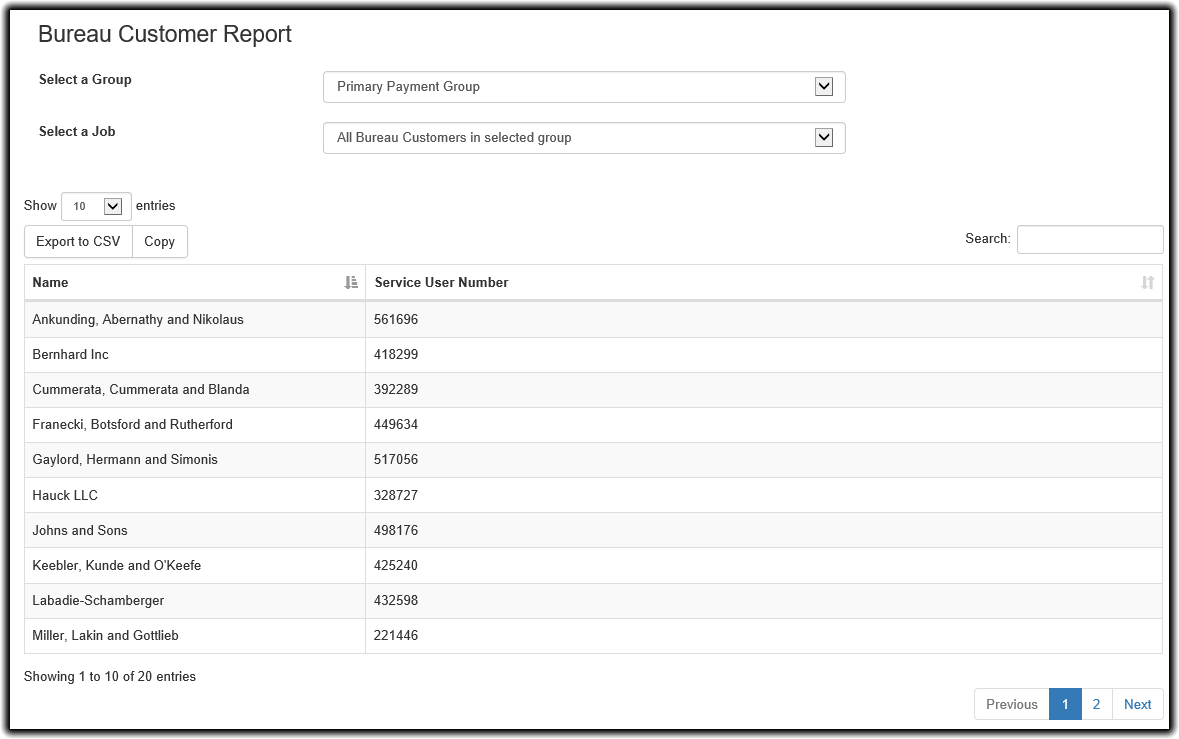Click the Service User Number sort icon
1179x739 pixels.
tap(1147, 283)
